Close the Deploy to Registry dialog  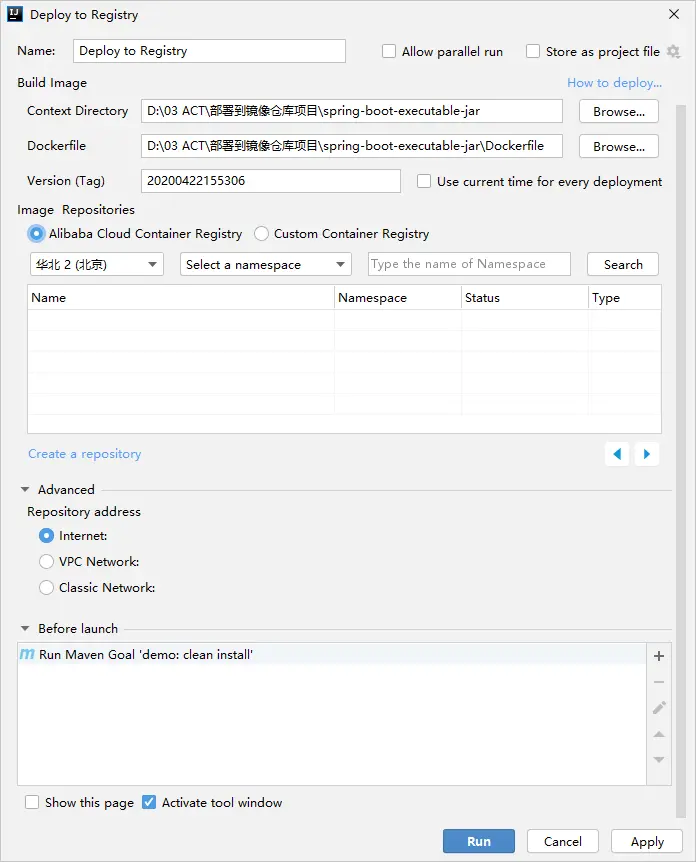(674, 14)
